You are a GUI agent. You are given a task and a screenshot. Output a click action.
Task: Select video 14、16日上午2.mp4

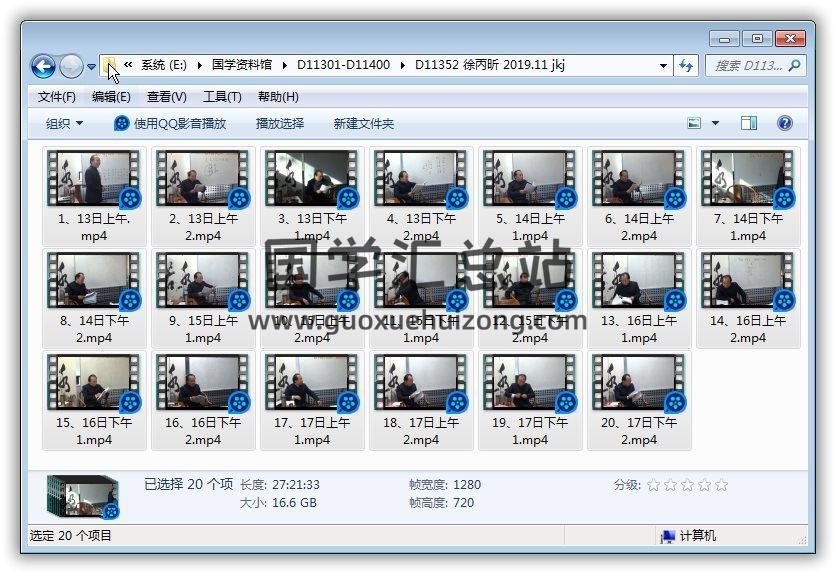[x=748, y=298]
